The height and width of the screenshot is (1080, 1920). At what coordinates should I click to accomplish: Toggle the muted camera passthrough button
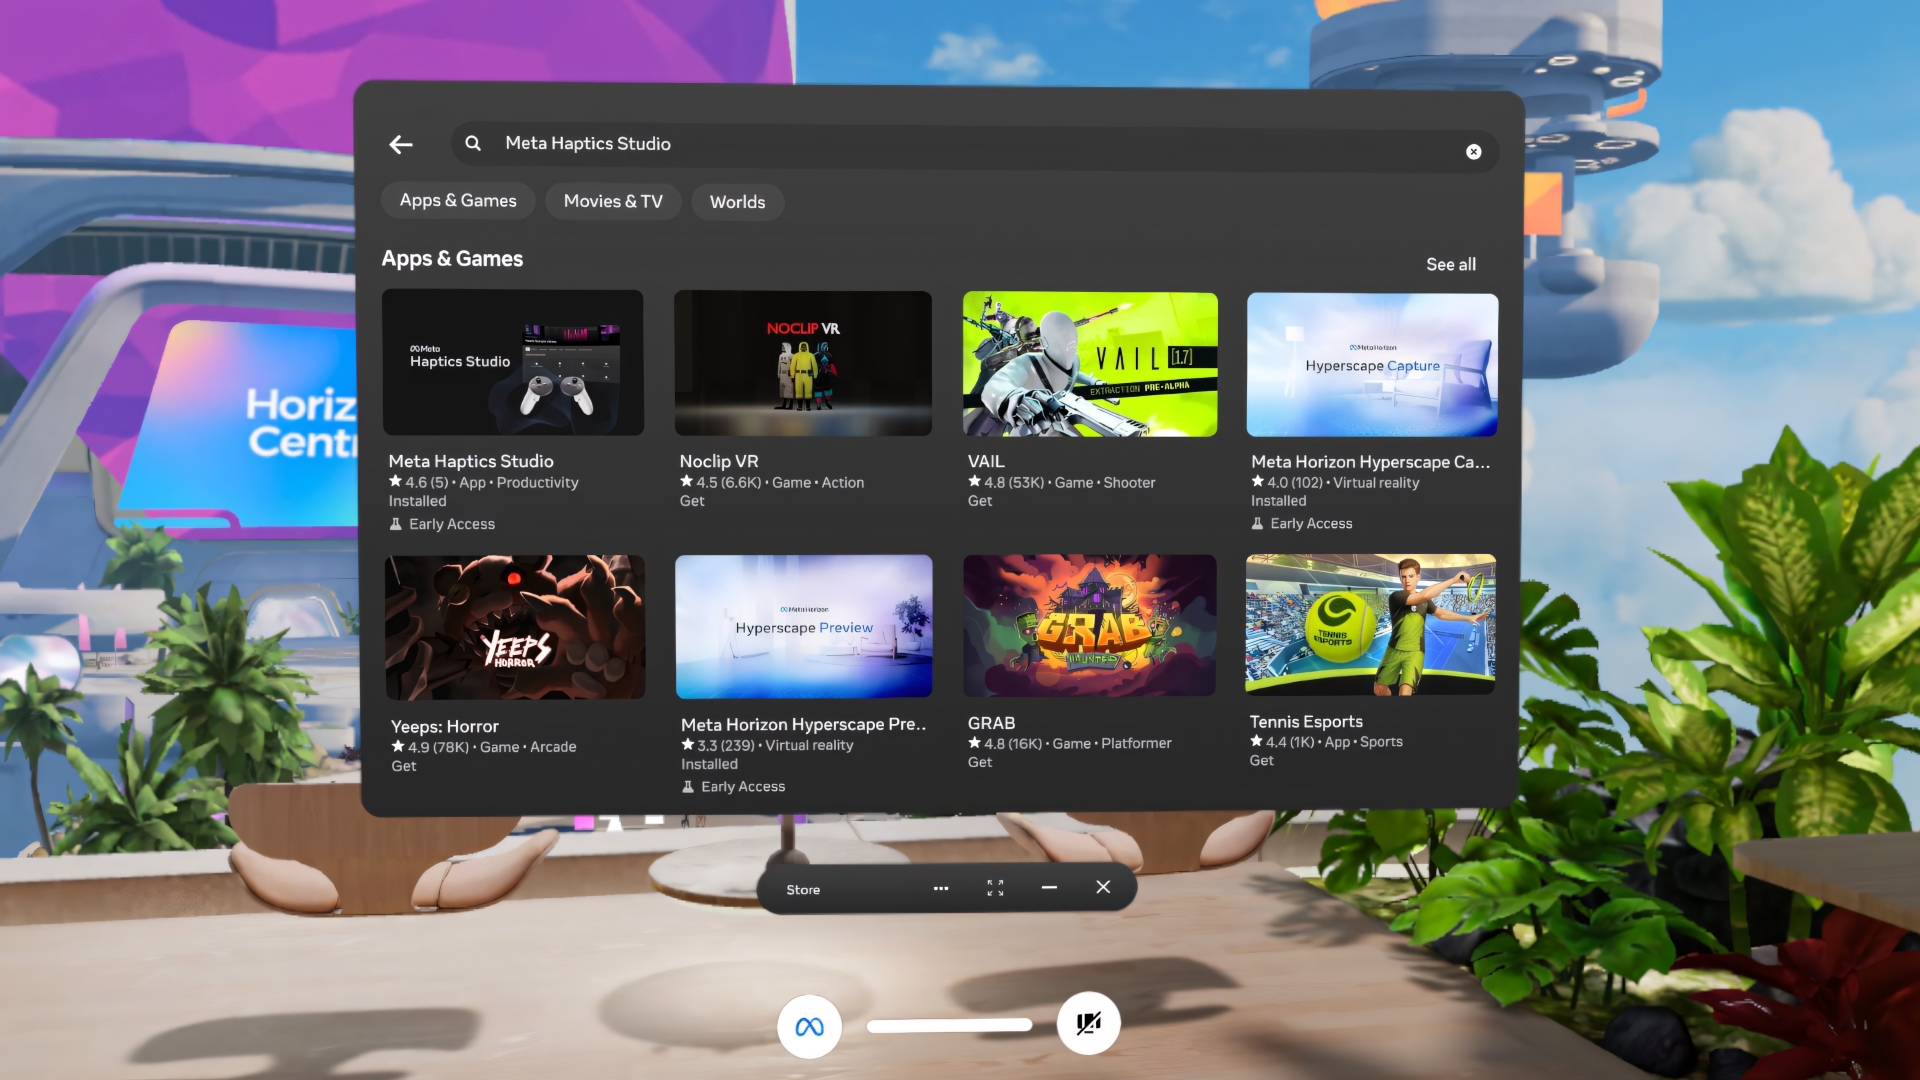1088,1023
